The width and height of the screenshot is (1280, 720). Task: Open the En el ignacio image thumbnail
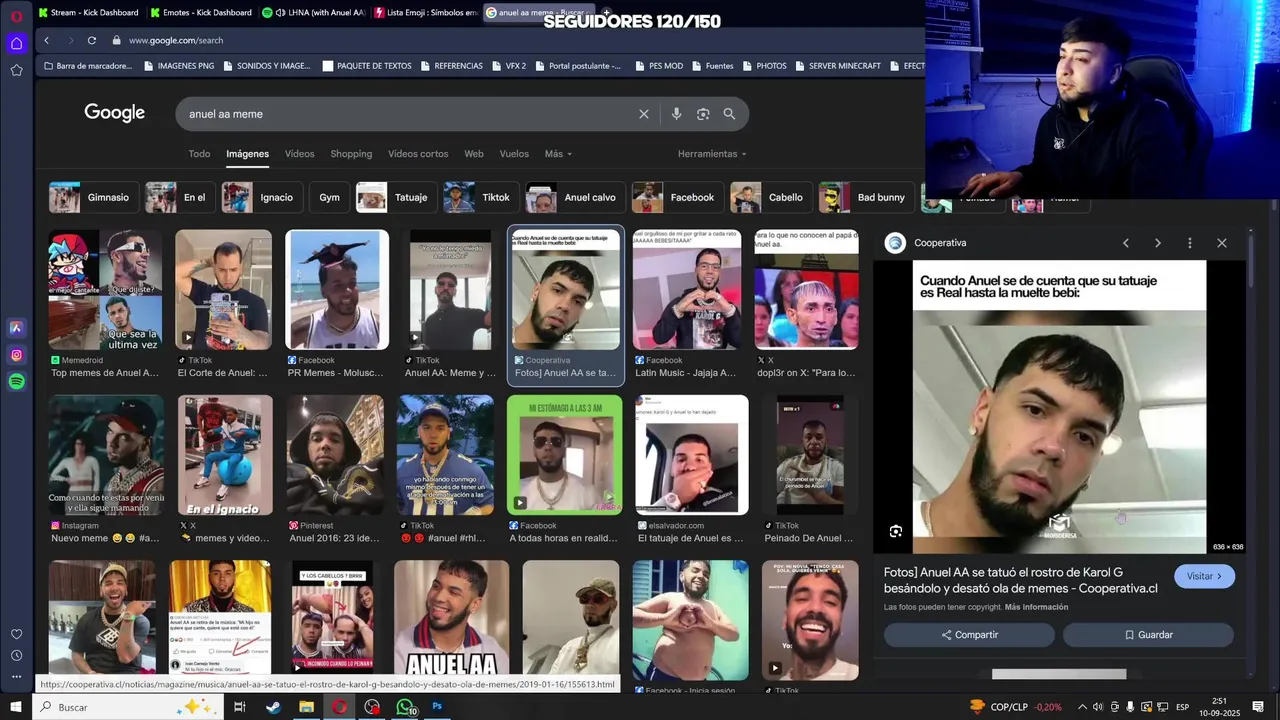225,455
